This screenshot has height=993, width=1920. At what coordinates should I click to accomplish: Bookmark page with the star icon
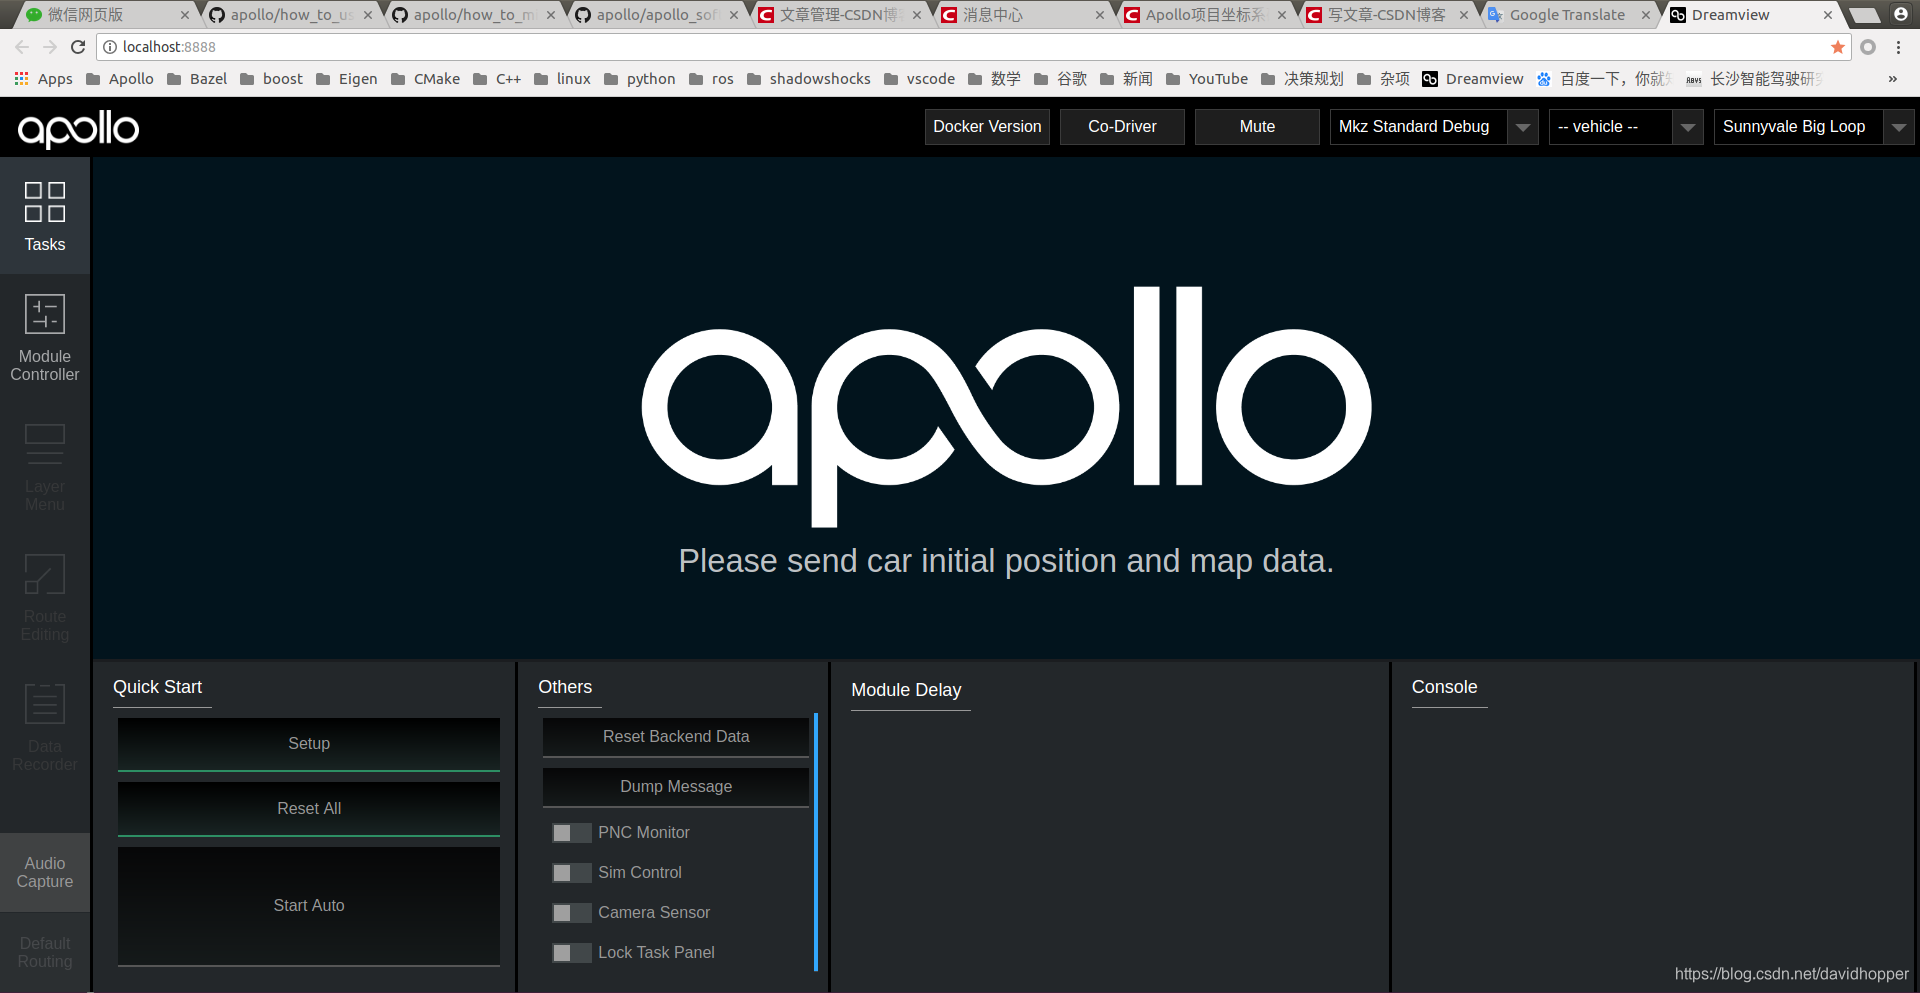(1837, 47)
